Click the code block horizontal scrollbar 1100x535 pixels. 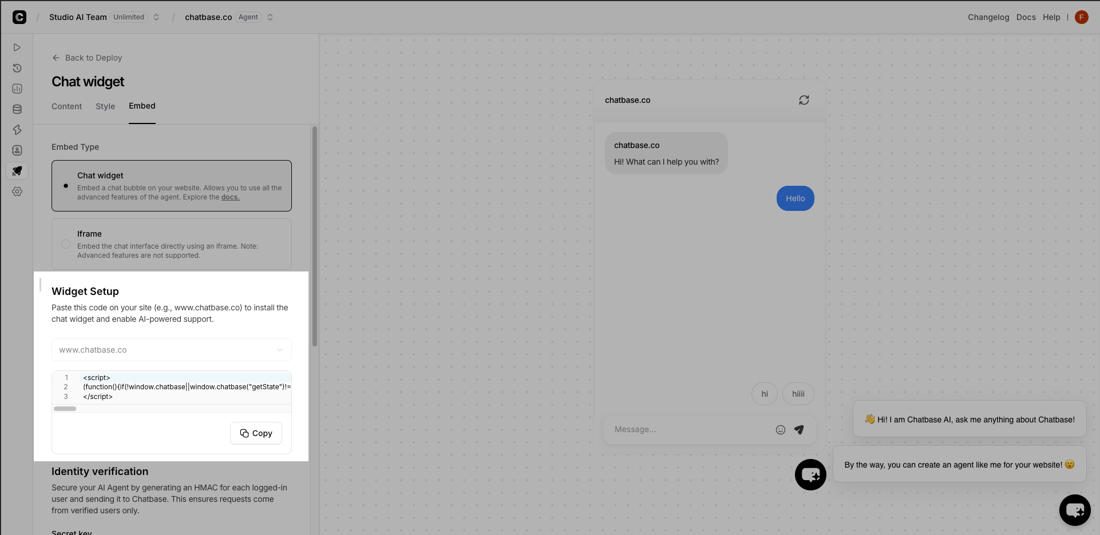coord(65,408)
